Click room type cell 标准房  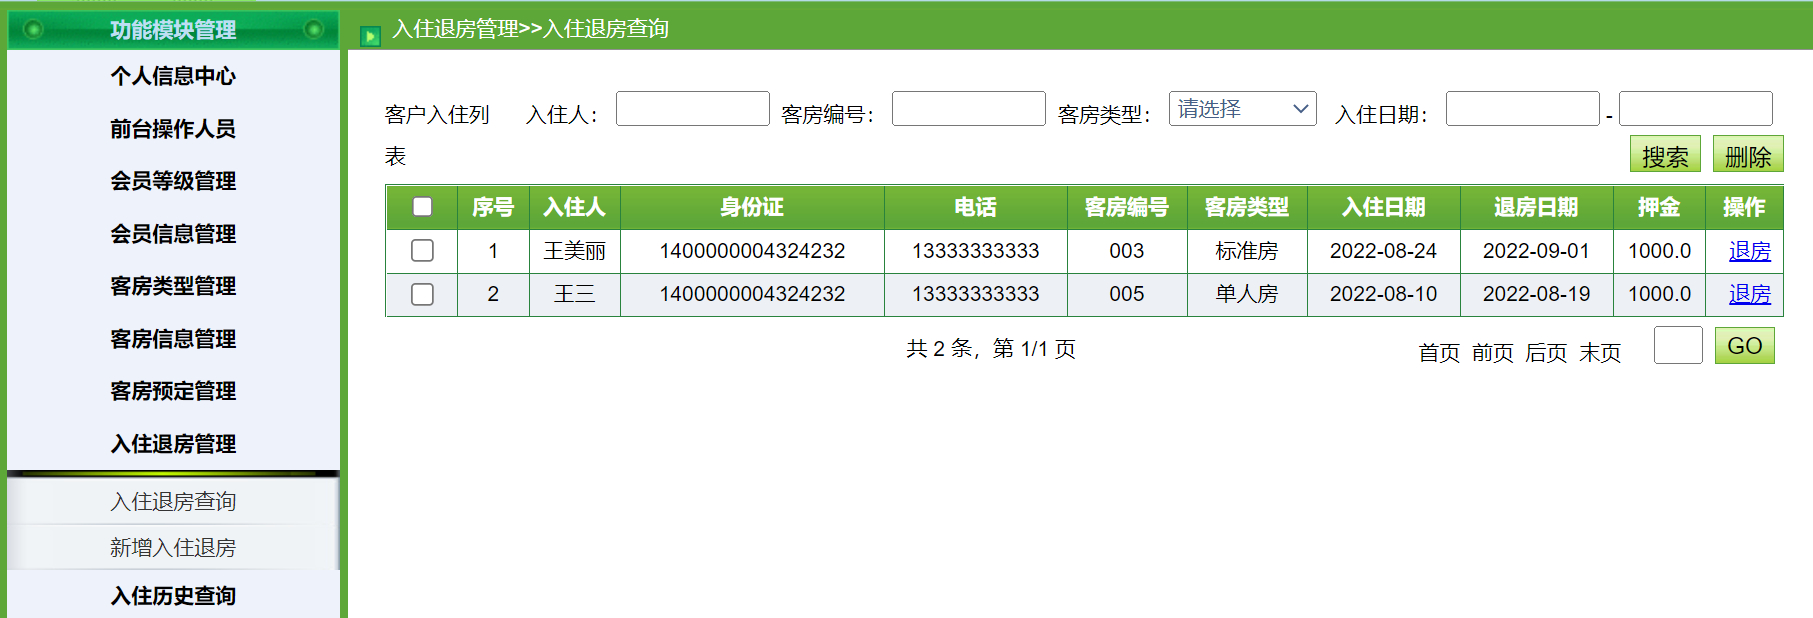point(1247,251)
